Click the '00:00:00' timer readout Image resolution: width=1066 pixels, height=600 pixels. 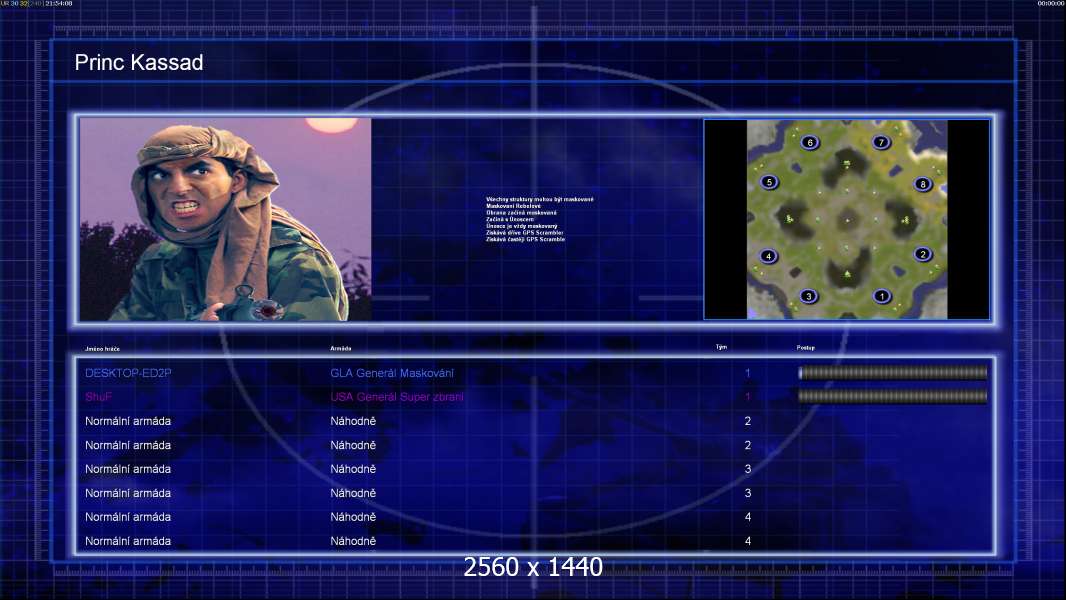pos(1050,3)
